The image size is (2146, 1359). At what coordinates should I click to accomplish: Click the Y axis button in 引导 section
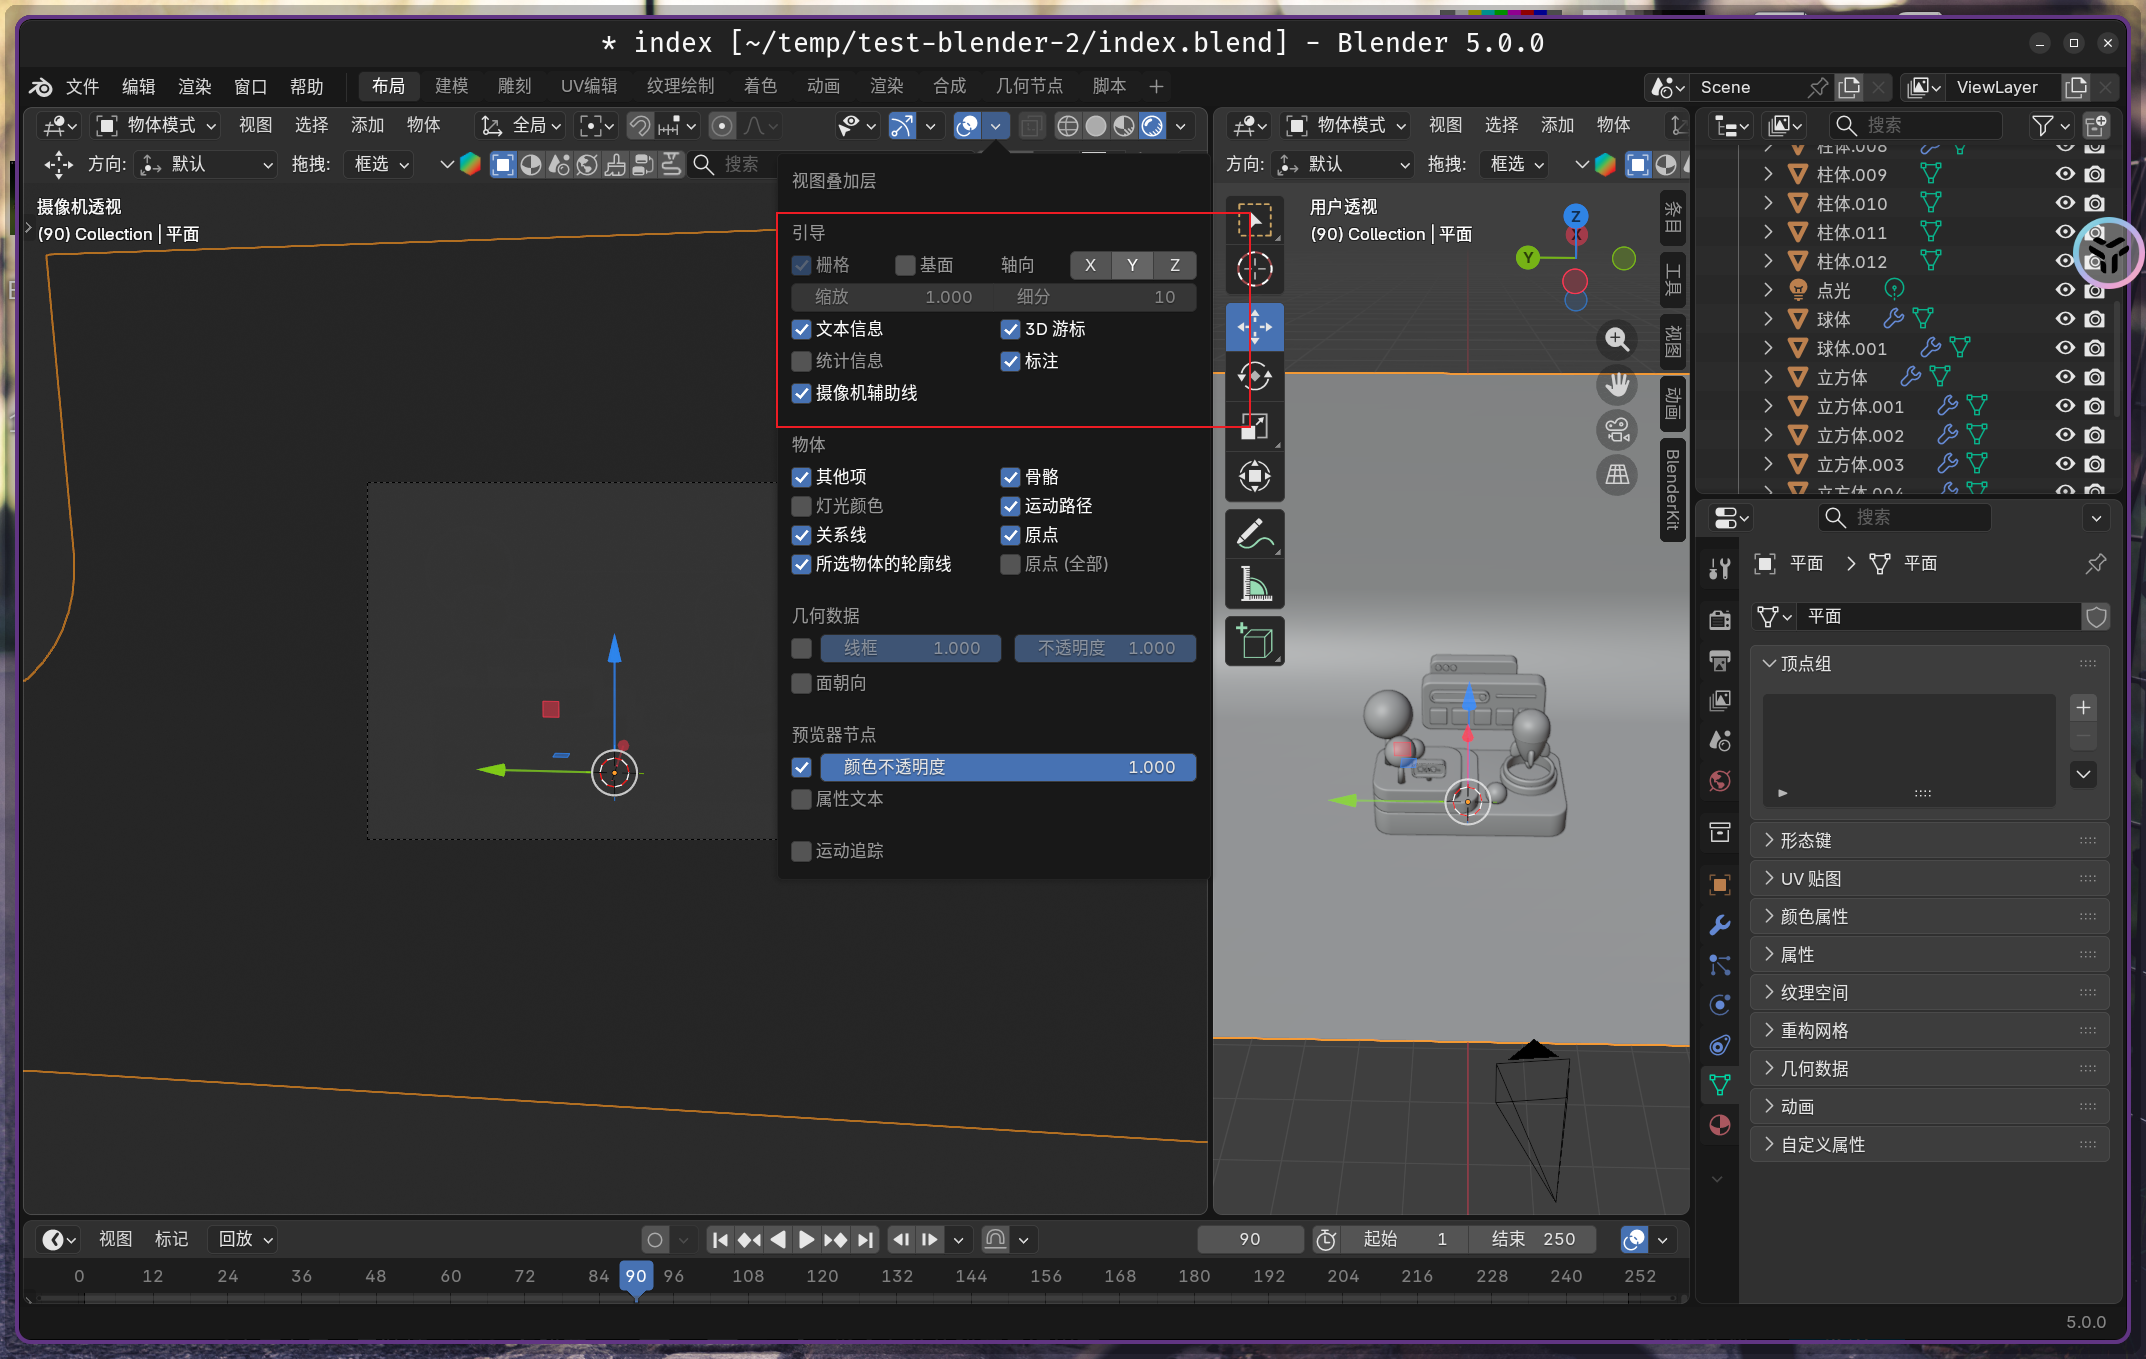click(x=1132, y=265)
